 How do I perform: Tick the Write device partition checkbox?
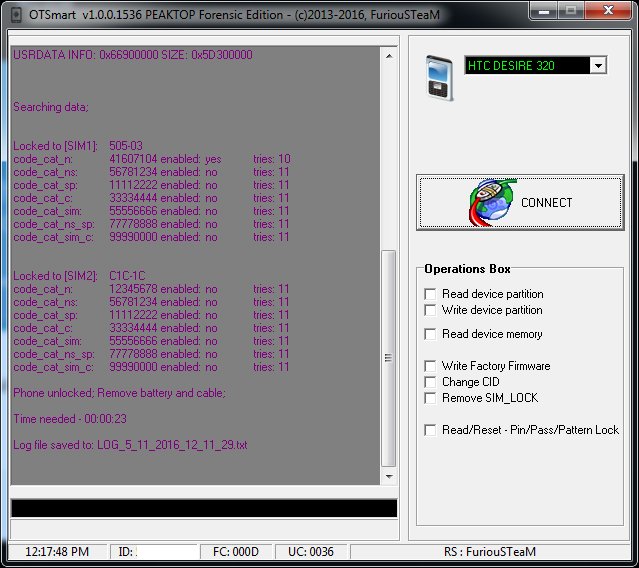(431, 310)
